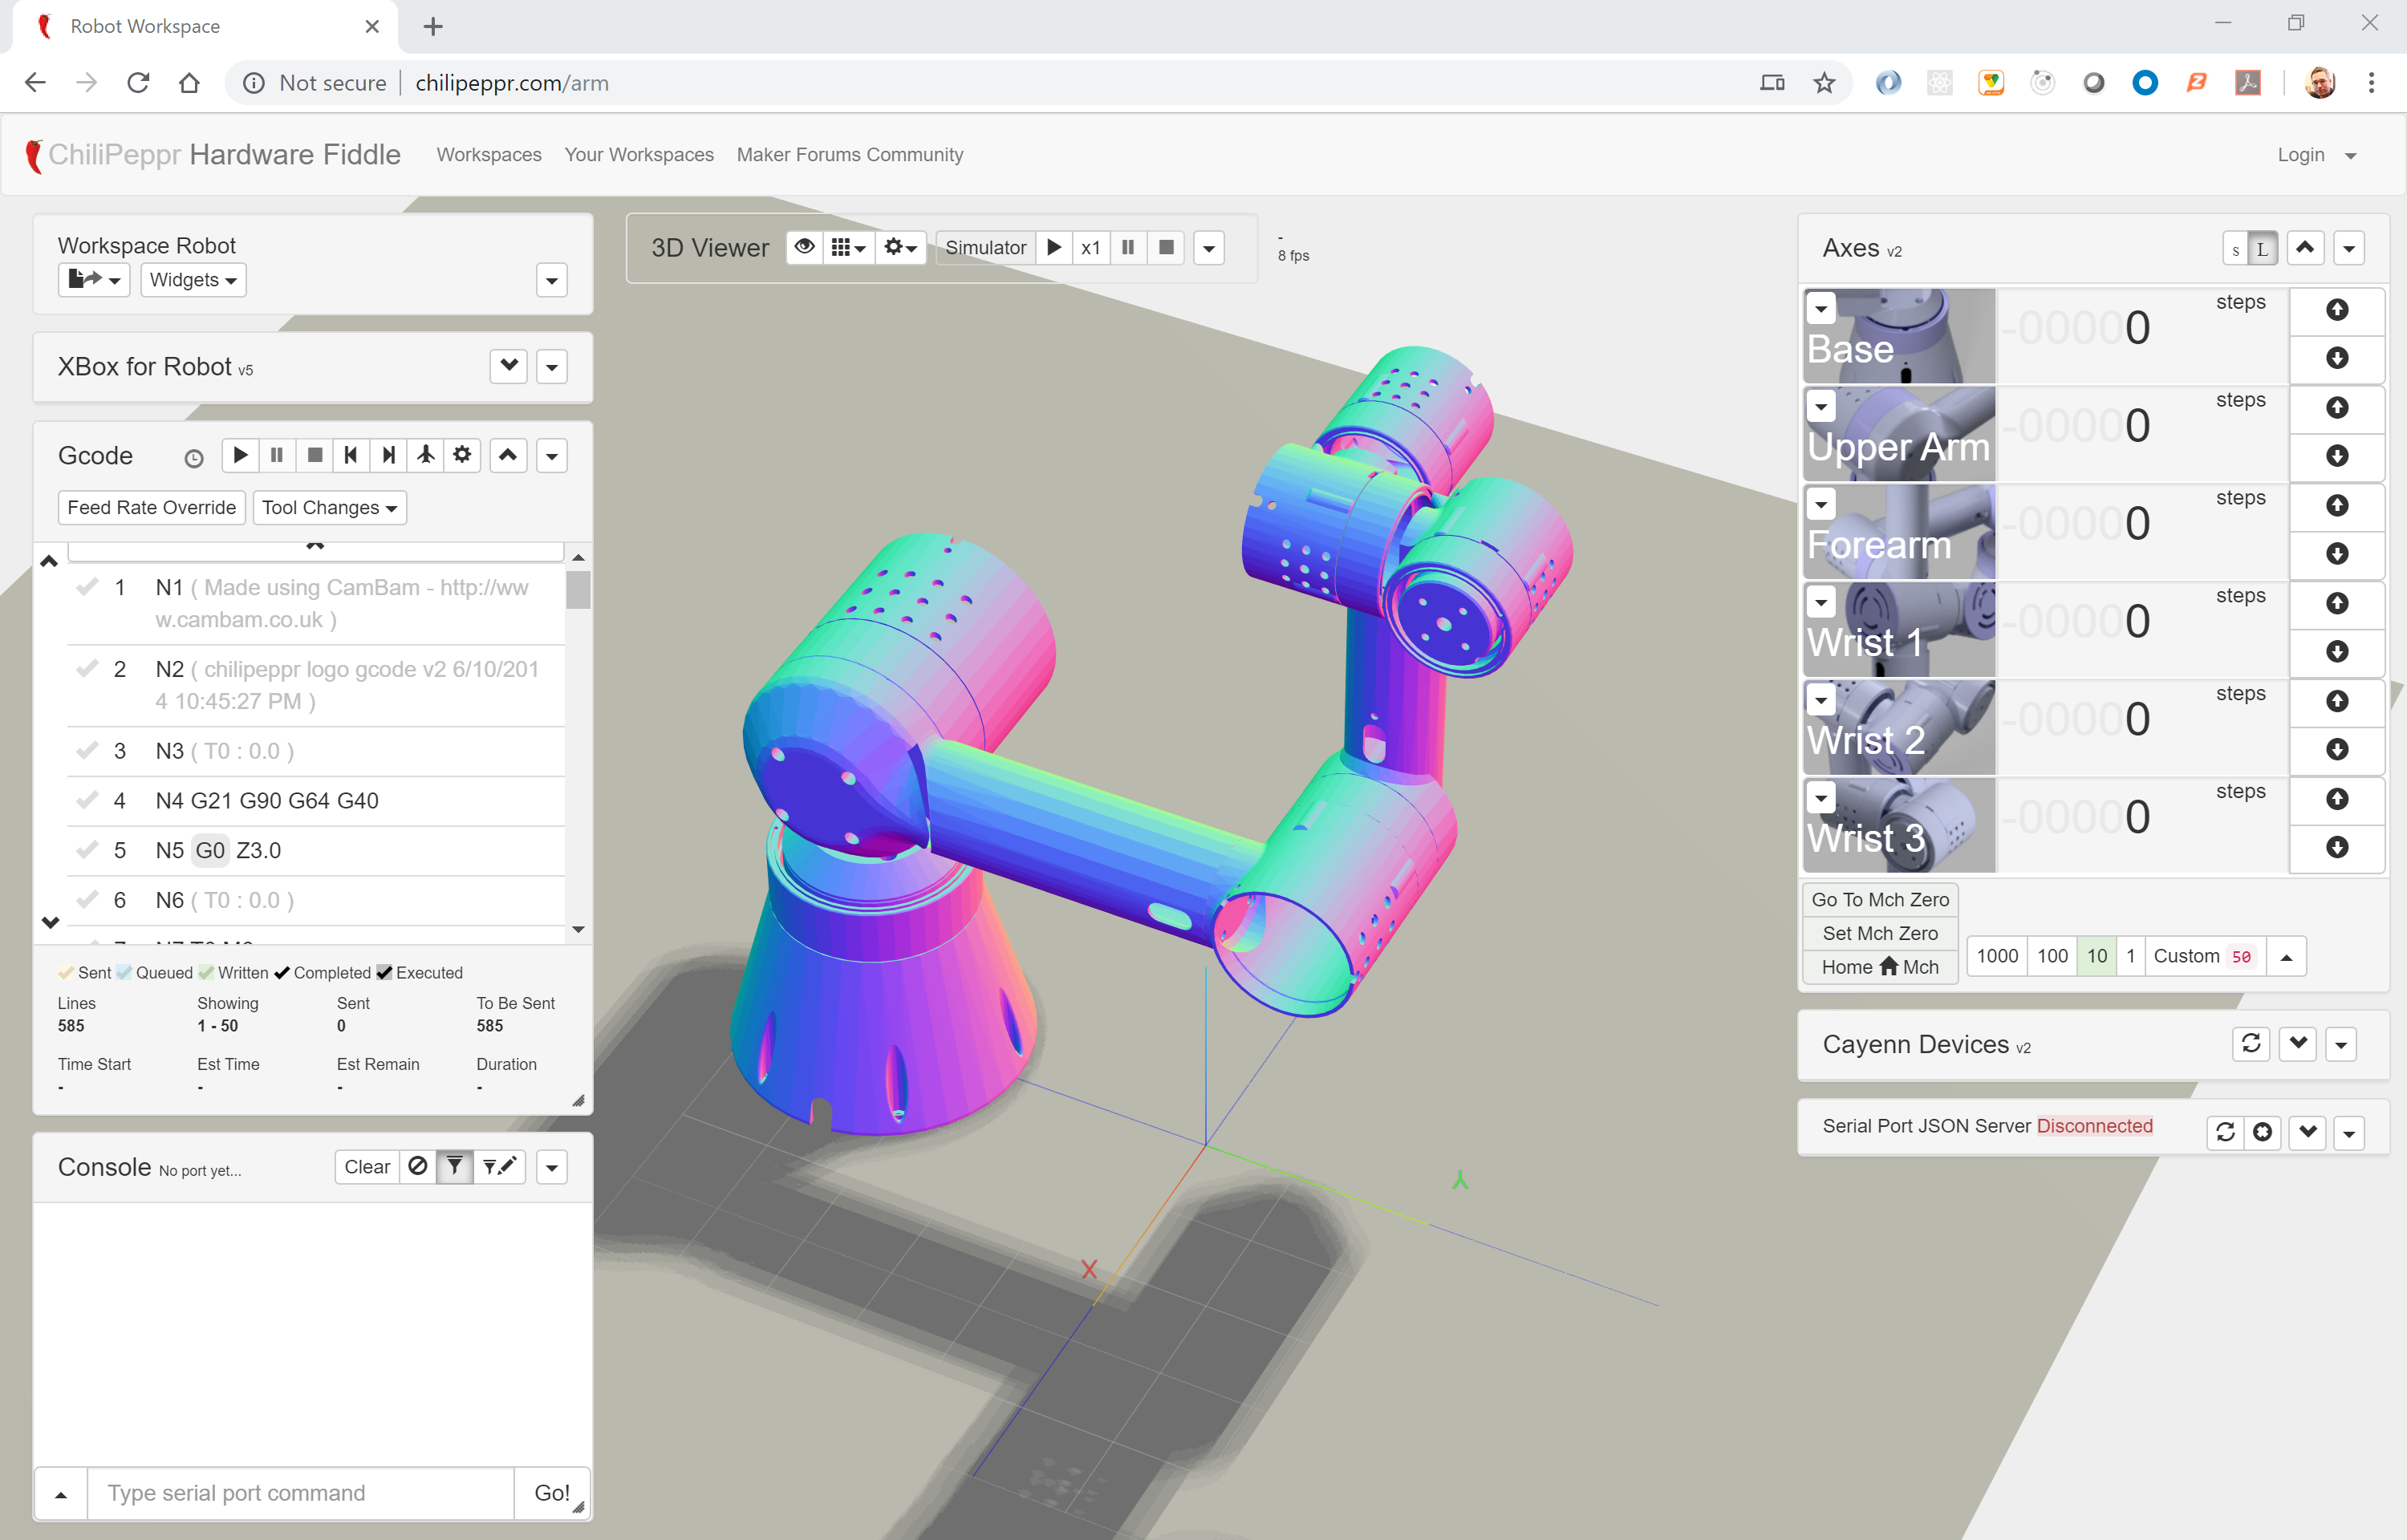Select the 100 step jog increment
This screenshot has height=1540, width=2407.
tap(2052, 956)
